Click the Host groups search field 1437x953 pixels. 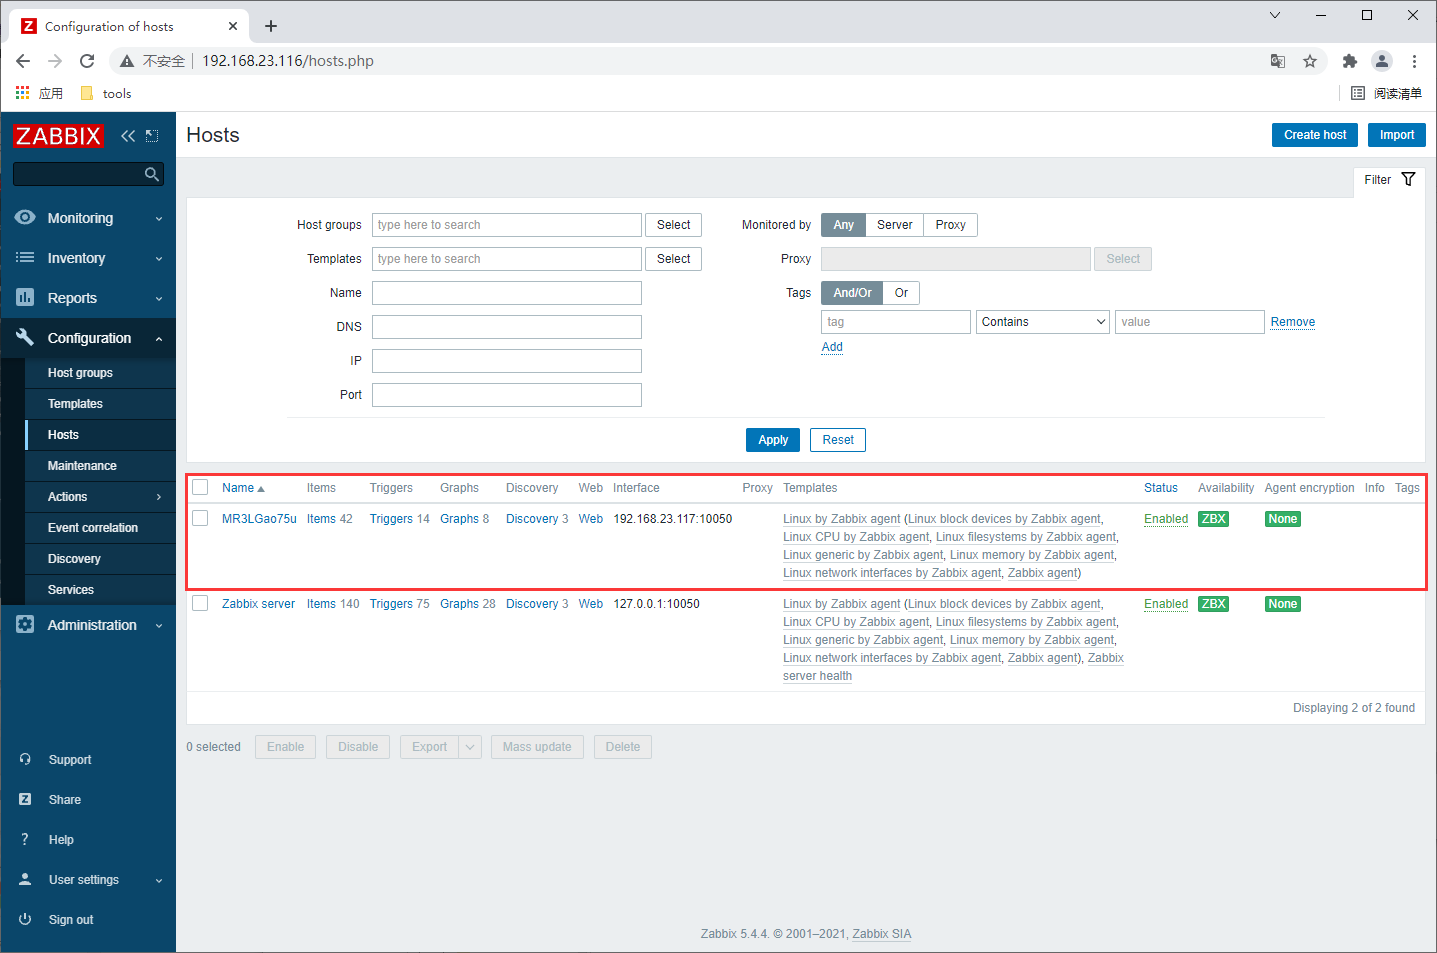point(507,225)
